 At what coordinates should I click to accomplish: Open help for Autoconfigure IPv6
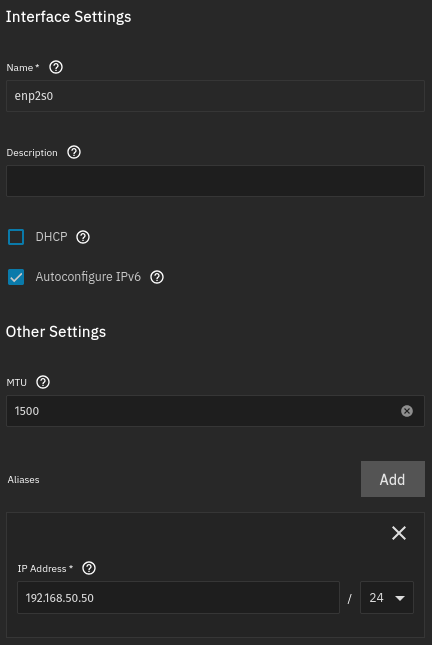click(157, 277)
